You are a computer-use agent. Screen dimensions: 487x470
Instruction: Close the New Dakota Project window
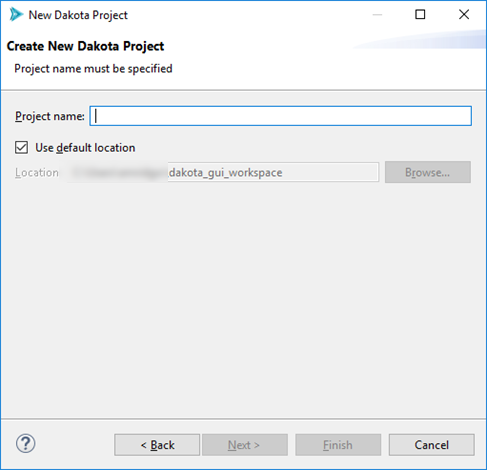pos(464,15)
